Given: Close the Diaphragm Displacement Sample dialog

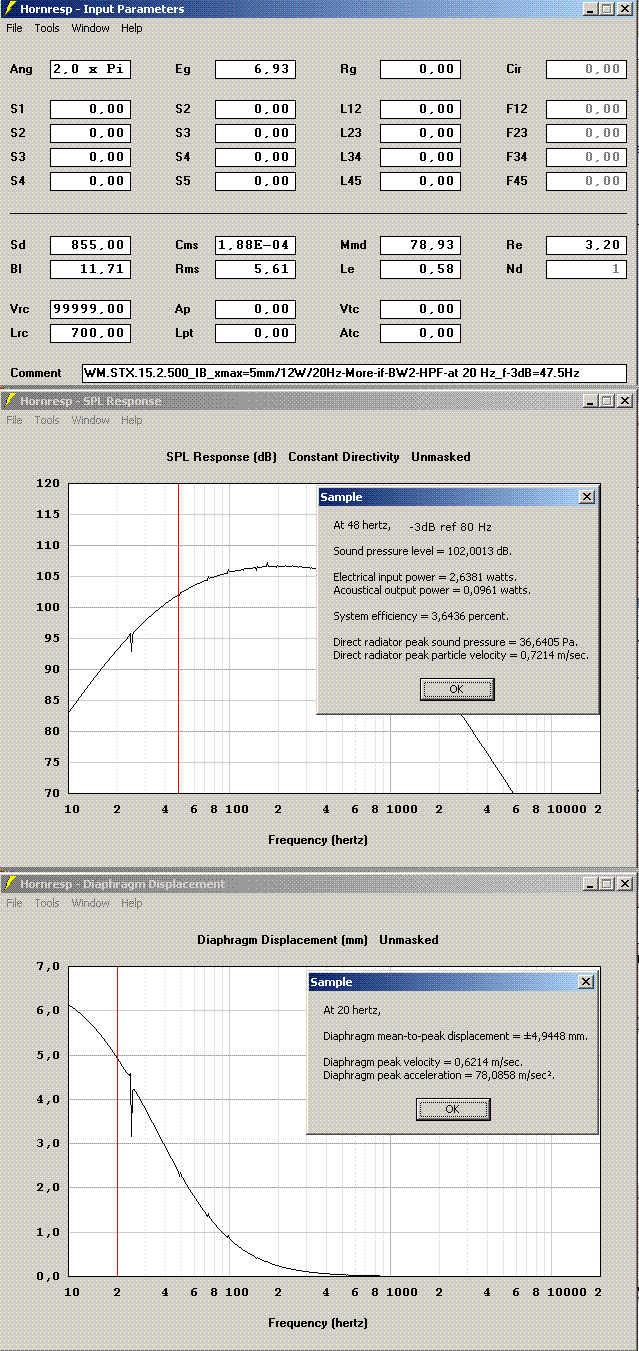Looking at the screenshot, I should [586, 982].
